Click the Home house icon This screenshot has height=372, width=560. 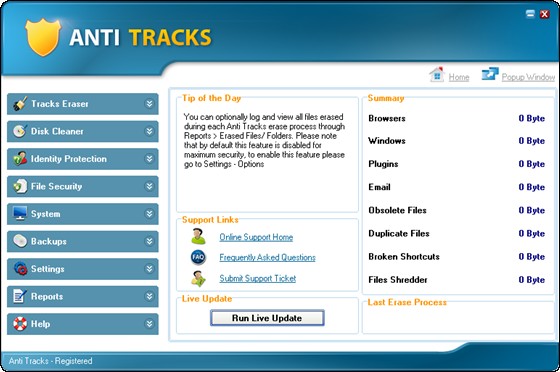click(x=437, y=75)
